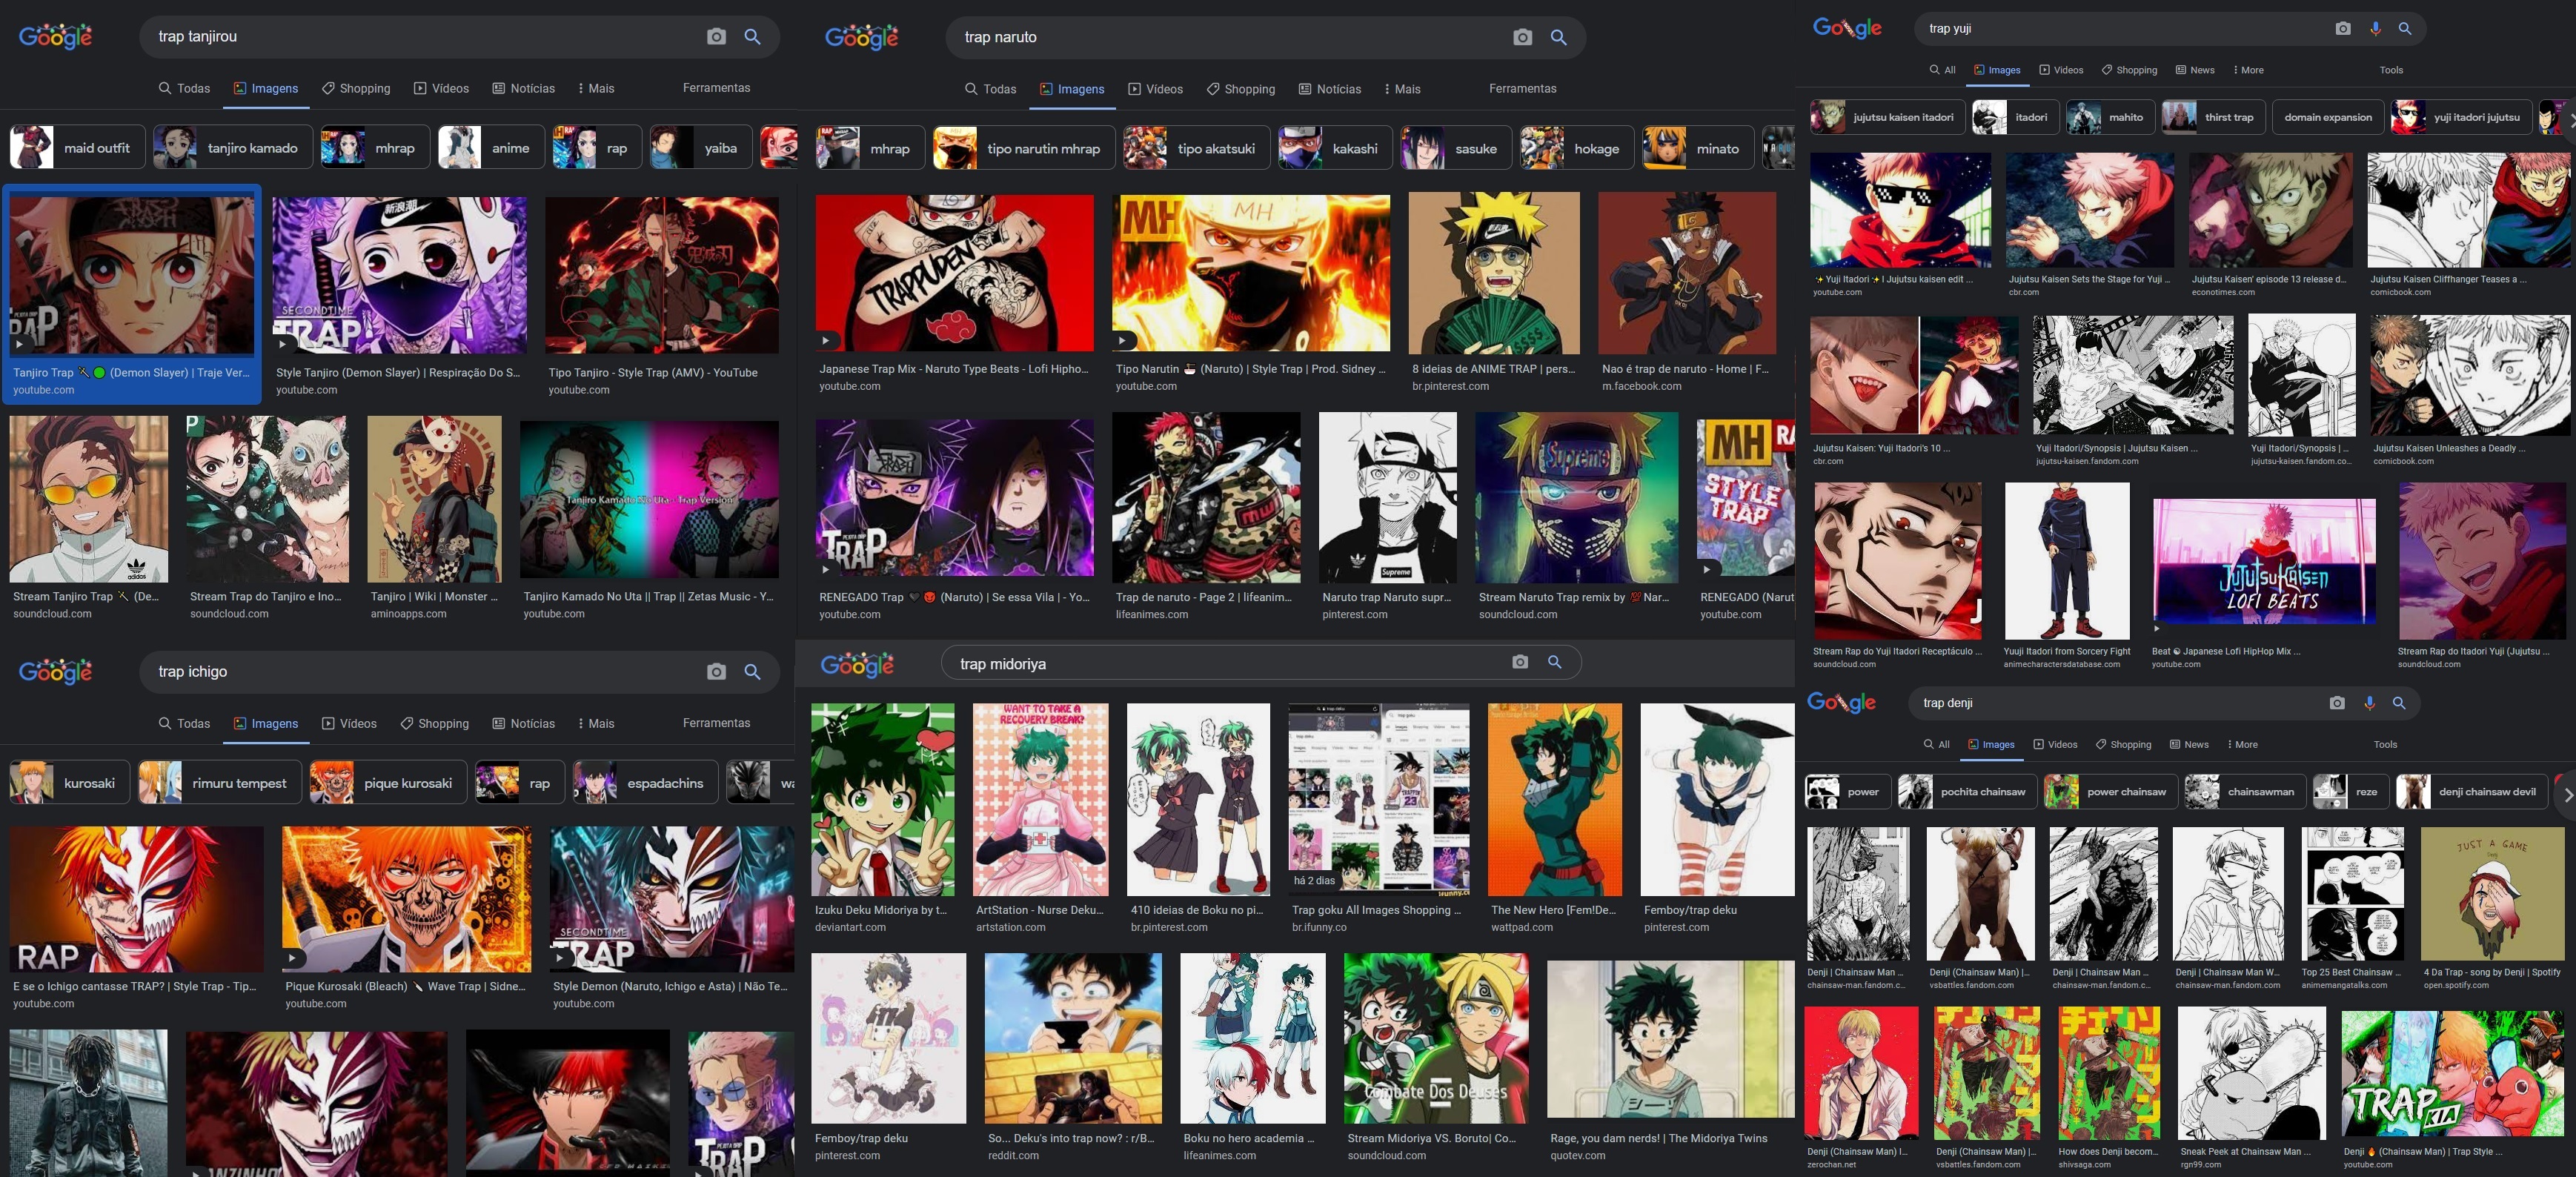This screenshot has height=1177, width=2576.
Task: Expand 'More' menu in 'trap denji' results
Action: pos(2242,744)
